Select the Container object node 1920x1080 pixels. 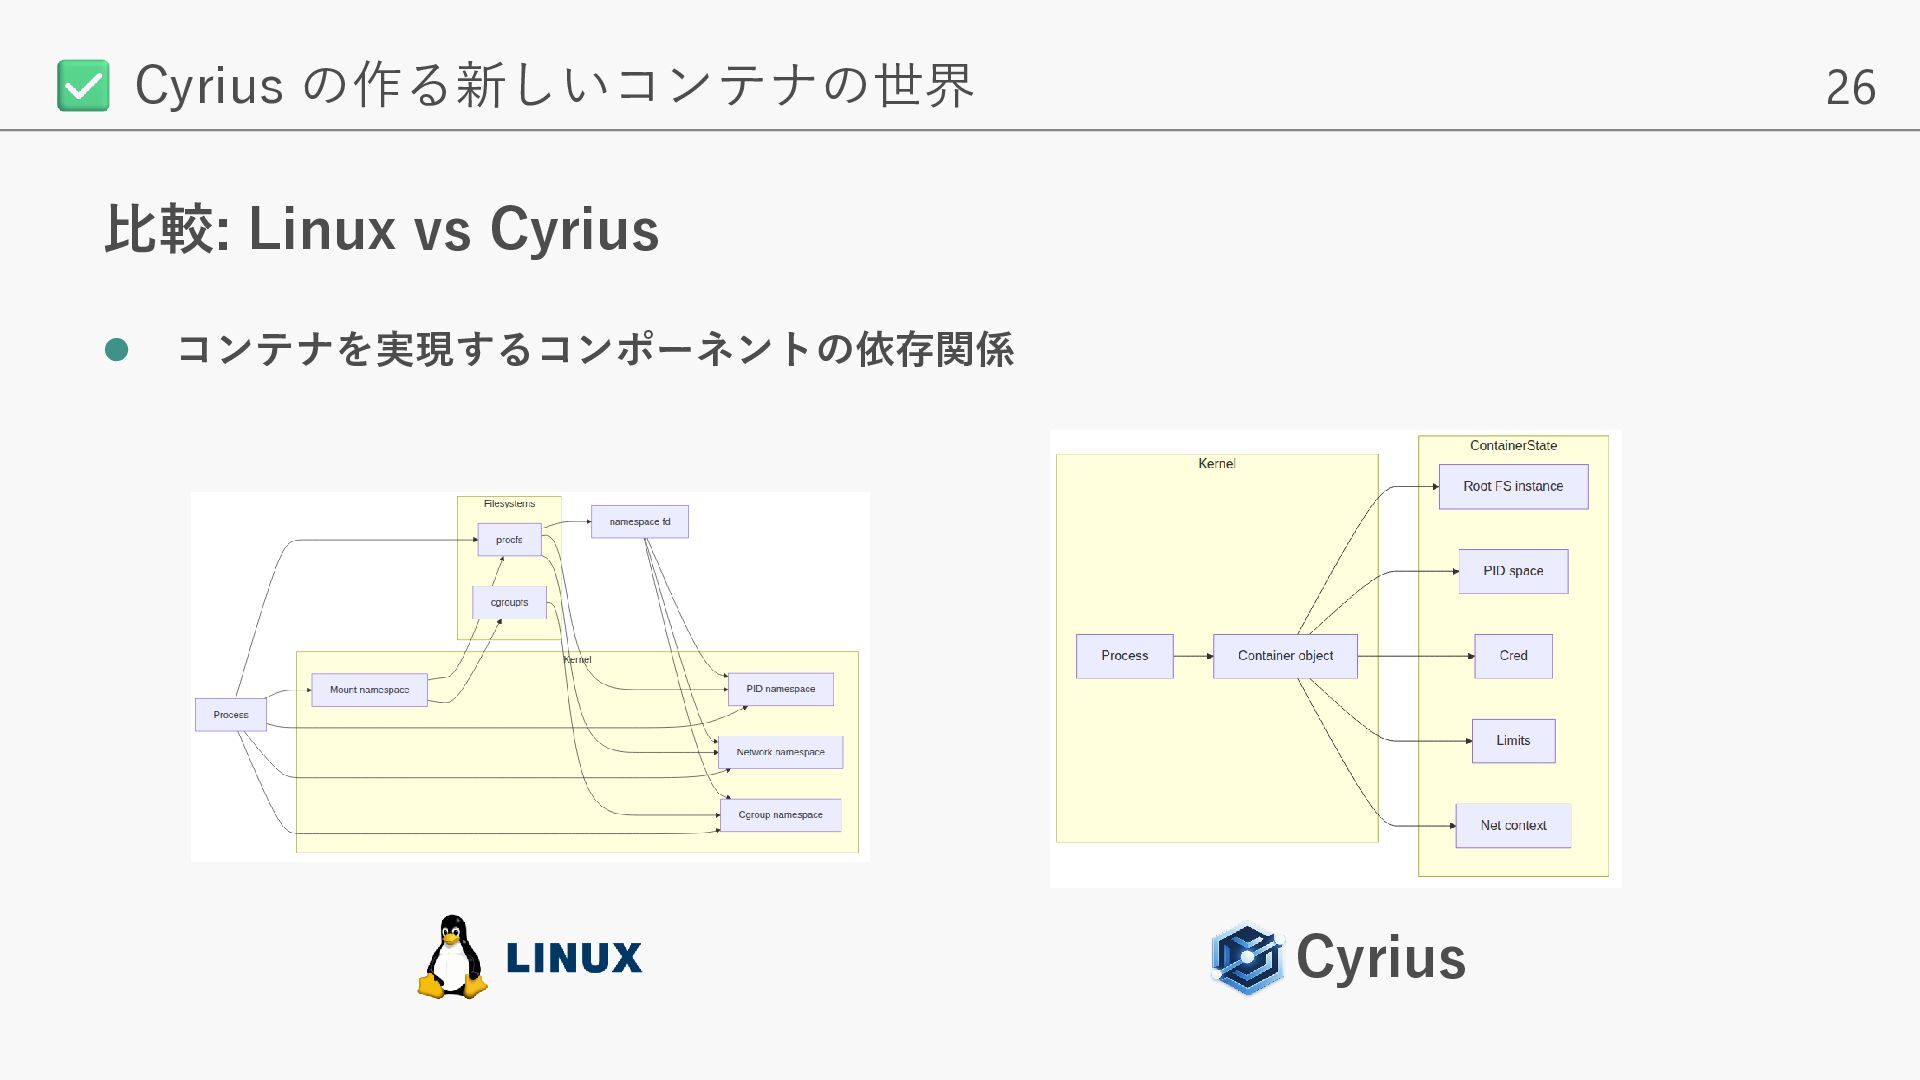[1285, 656]
